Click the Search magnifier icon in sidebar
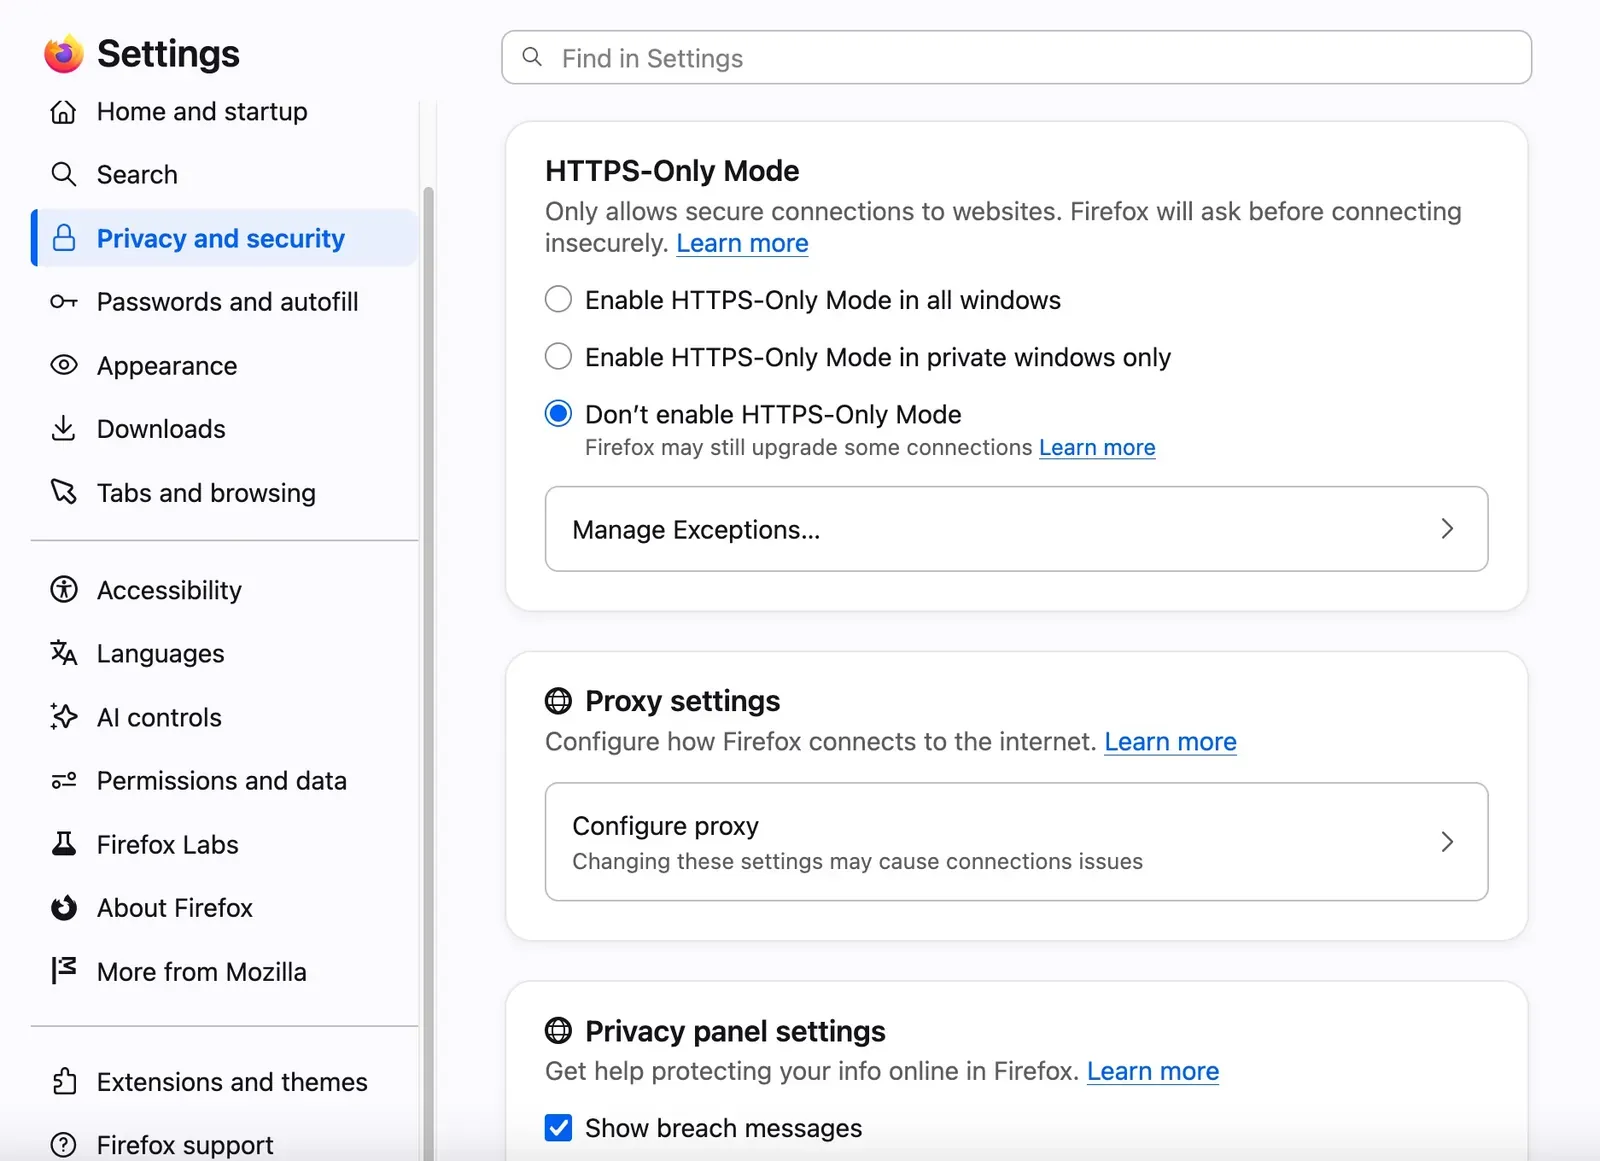The height and width of the screenshot is (1161, 1600). coord(63,175)
